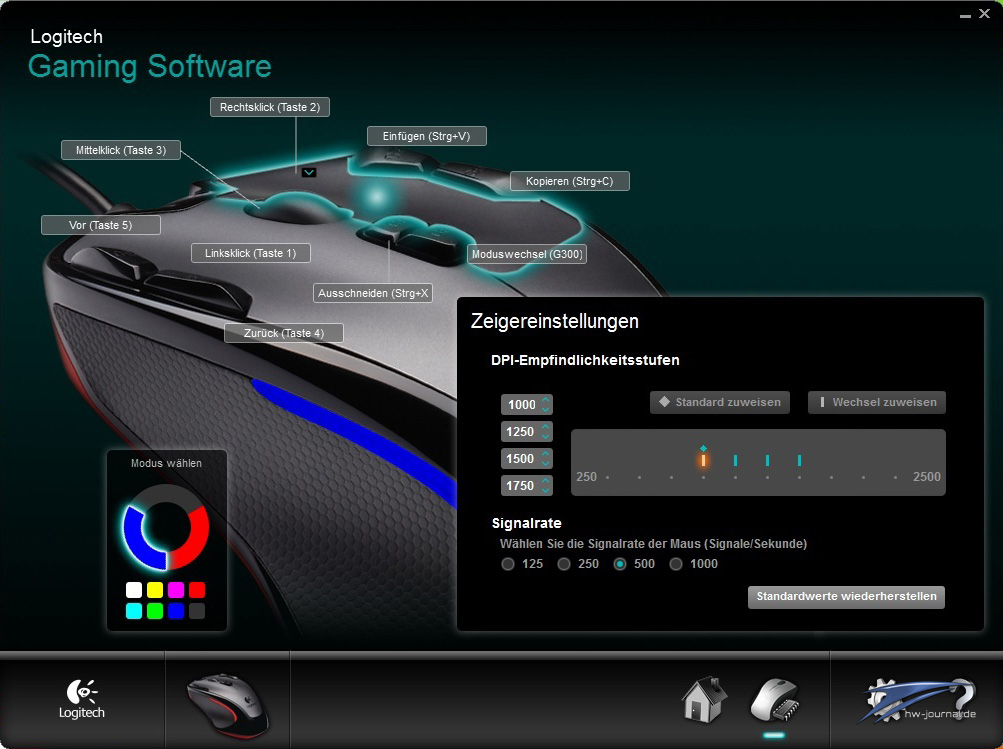Select the 125 signal rate radio button
Image resolution: width=1003 pixels, height=749 pixels.
(508, 564)
